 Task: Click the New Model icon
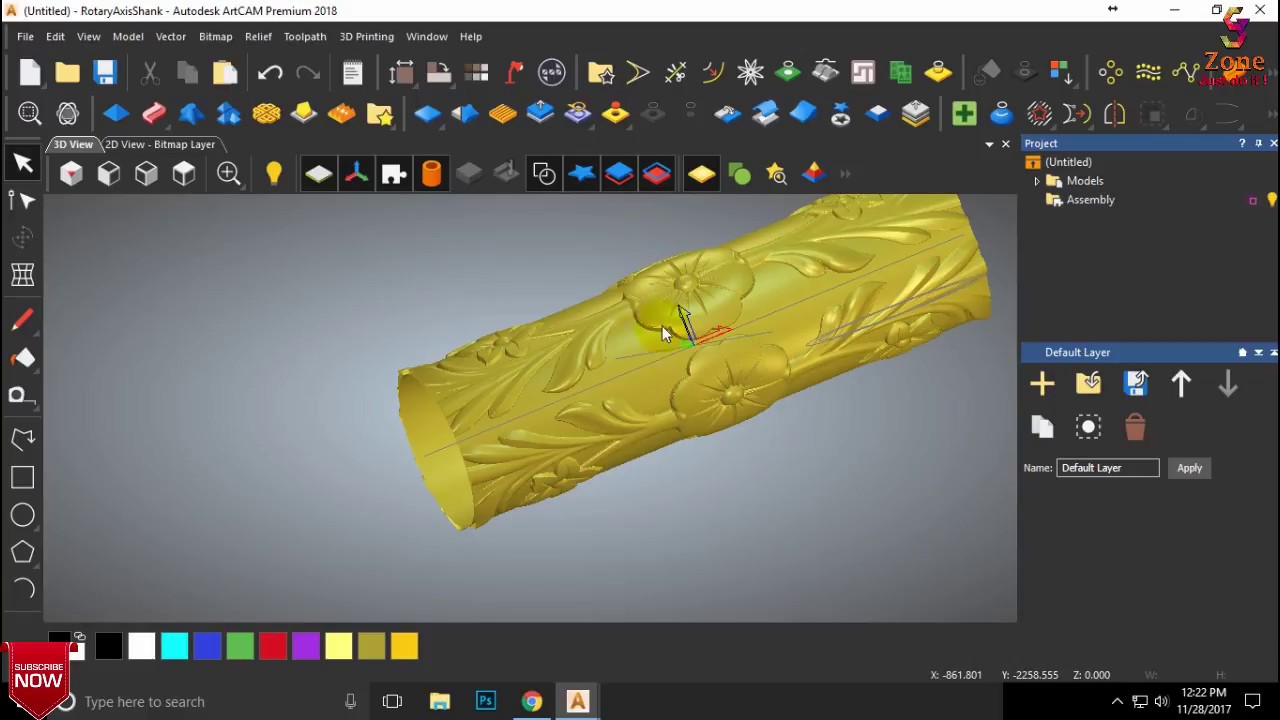pyautogui.click(x=30, y=72)
